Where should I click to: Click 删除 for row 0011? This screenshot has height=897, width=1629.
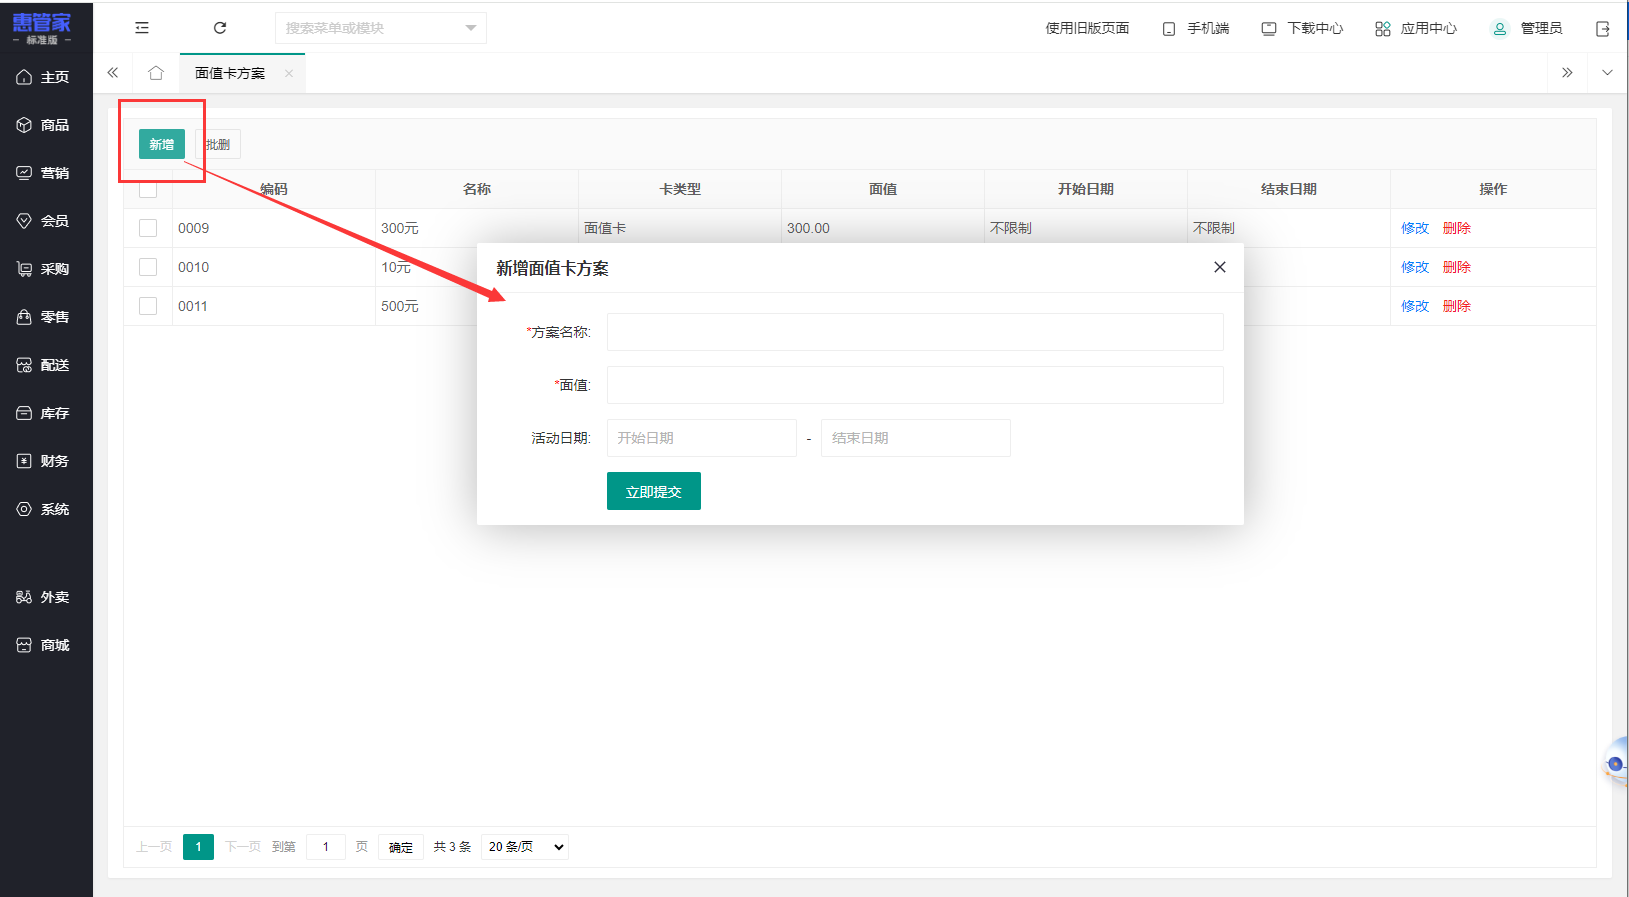pyautogui.click(x=1457, y=306)
